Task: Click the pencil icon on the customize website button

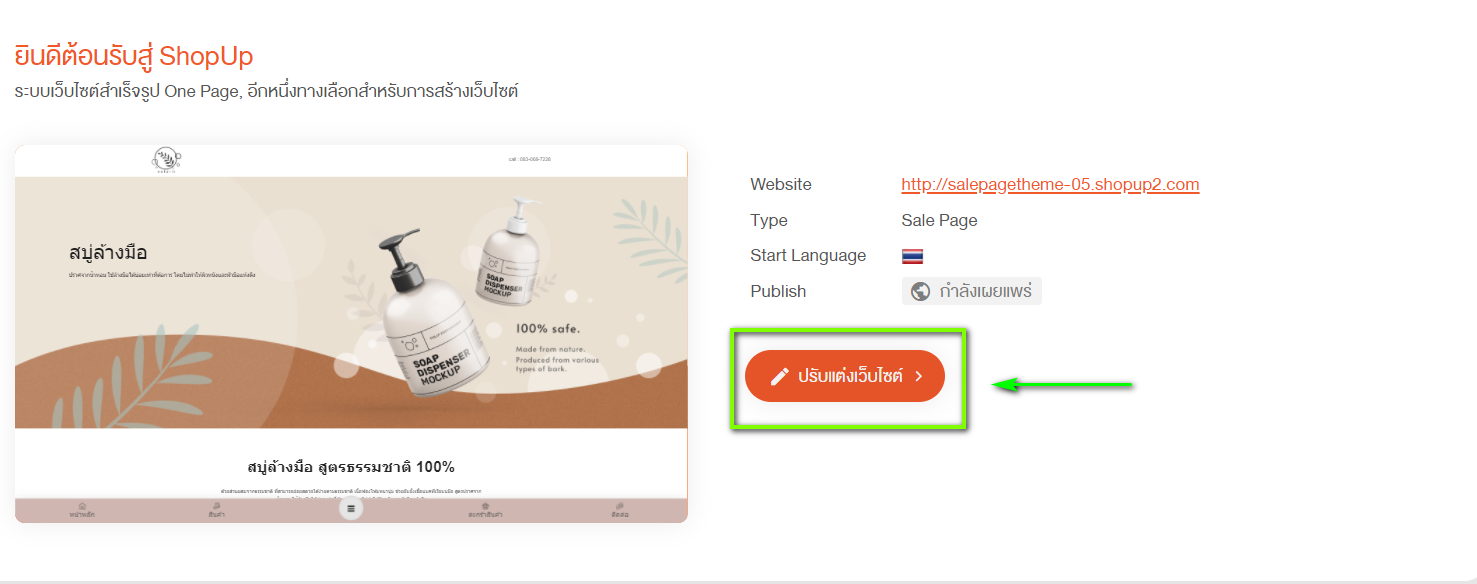Action: pos(780,376)
